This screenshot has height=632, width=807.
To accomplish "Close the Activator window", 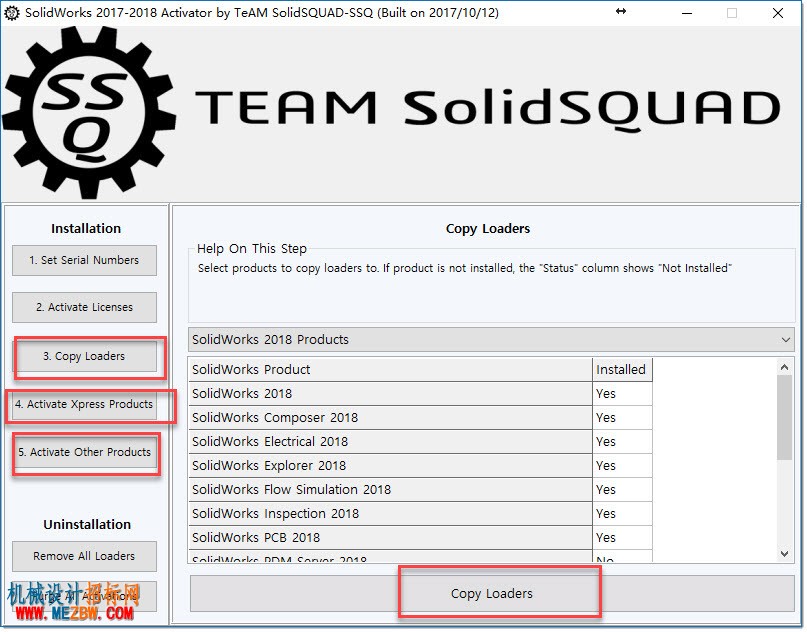I will pos(778,13).
